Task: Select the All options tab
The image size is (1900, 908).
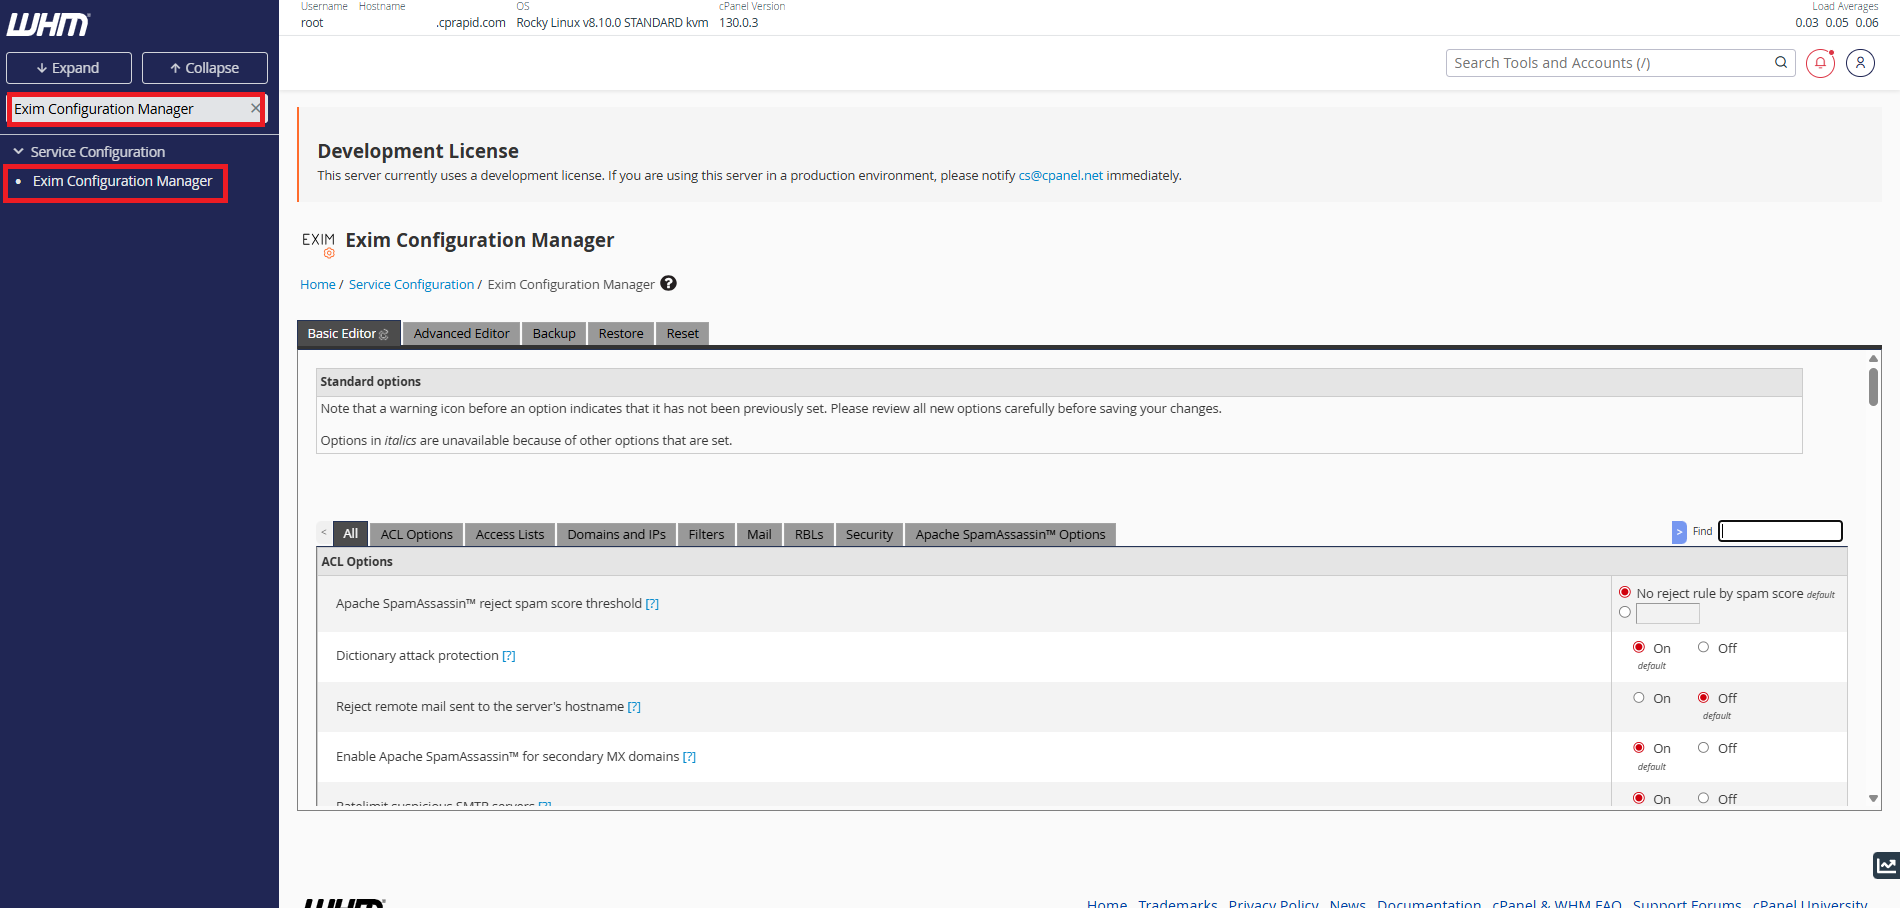Action: (350, 533)
